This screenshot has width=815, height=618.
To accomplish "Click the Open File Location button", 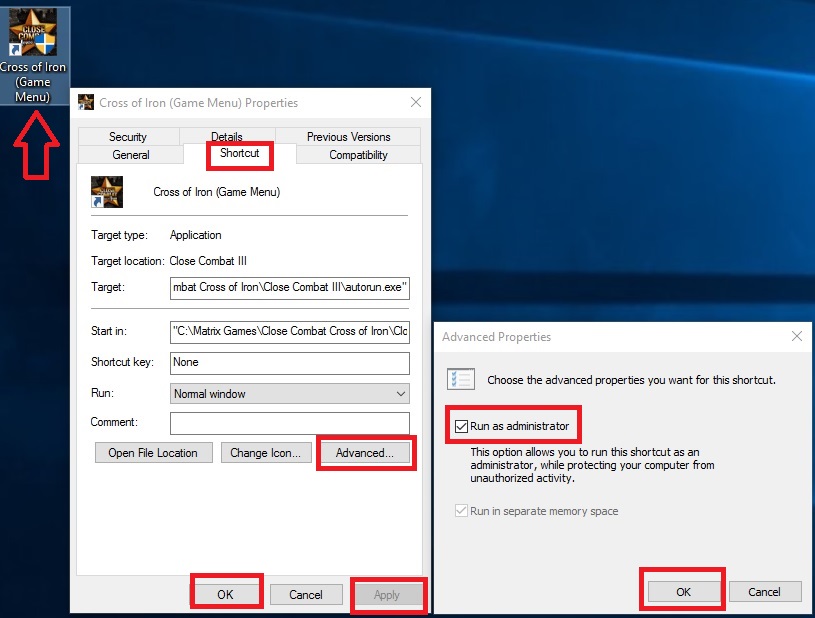I will click(153, 453).
